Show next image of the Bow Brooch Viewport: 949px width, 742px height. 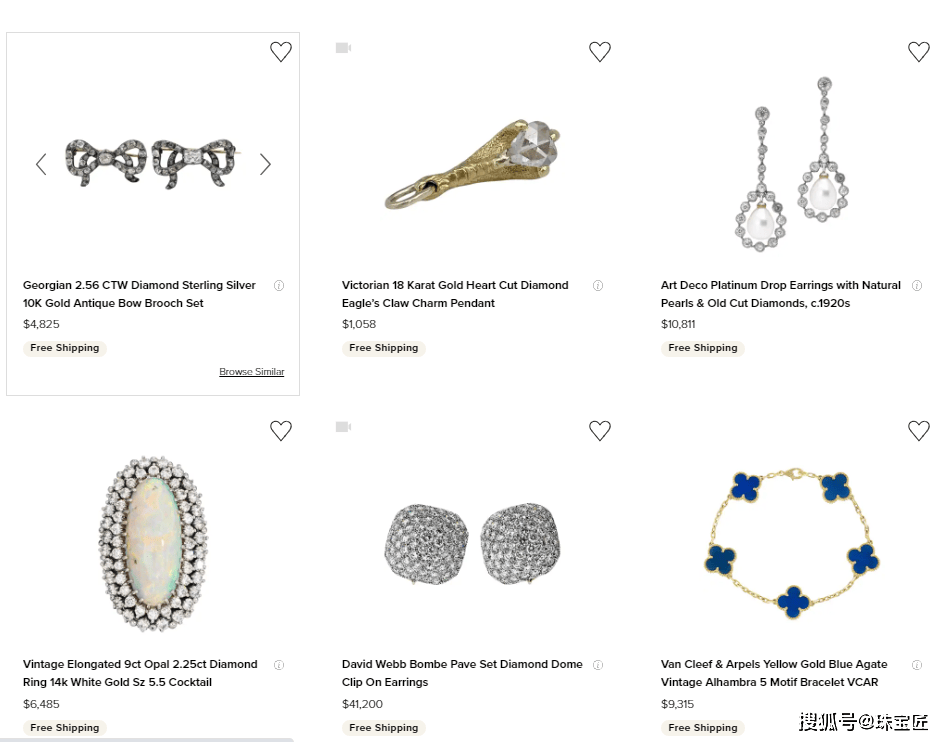coord(265,164)
